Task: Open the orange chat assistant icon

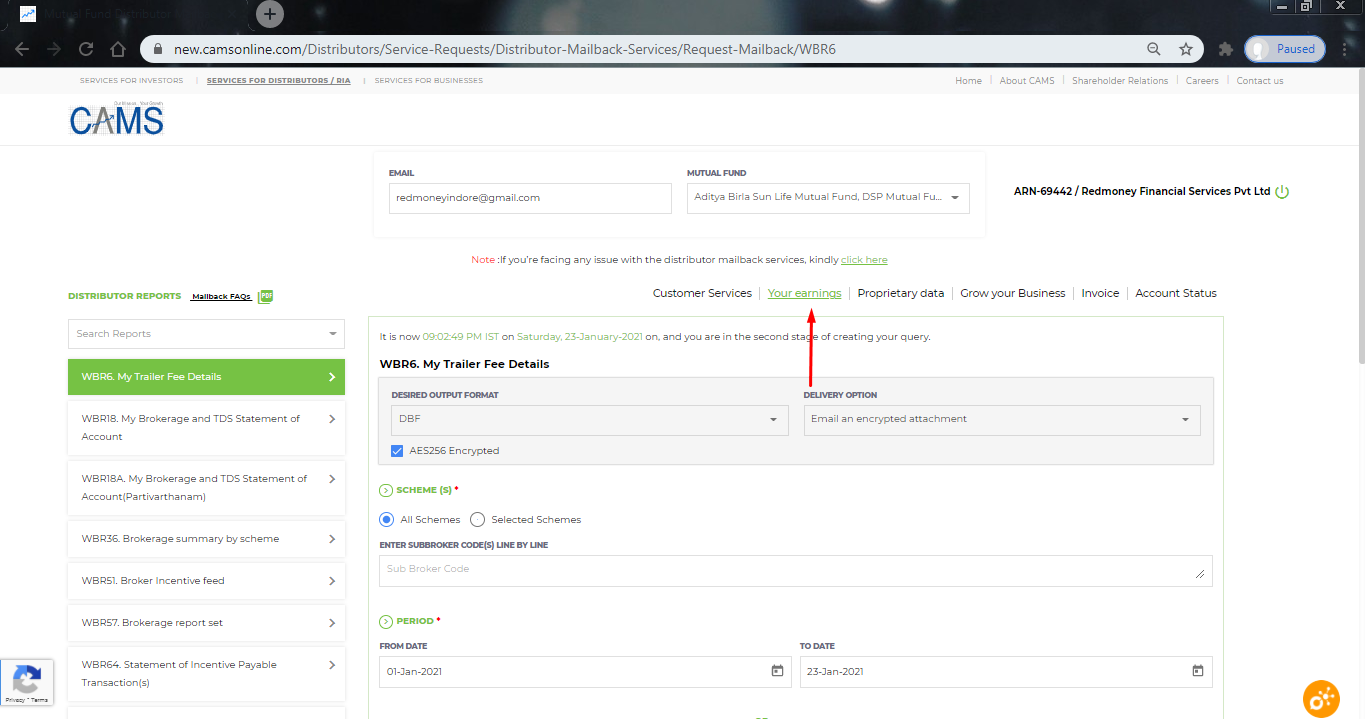Action: (1321, 699)
